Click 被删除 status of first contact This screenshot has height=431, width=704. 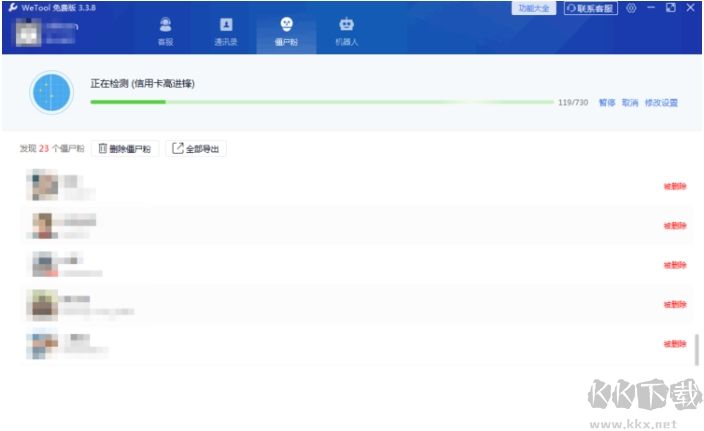tap(675, 186)
